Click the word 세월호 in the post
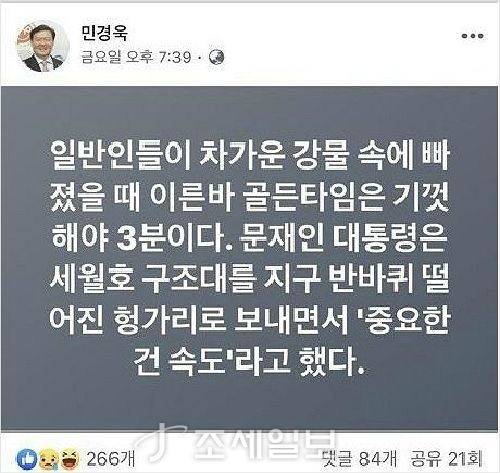The image size is (500, 473). pos(92,279)
